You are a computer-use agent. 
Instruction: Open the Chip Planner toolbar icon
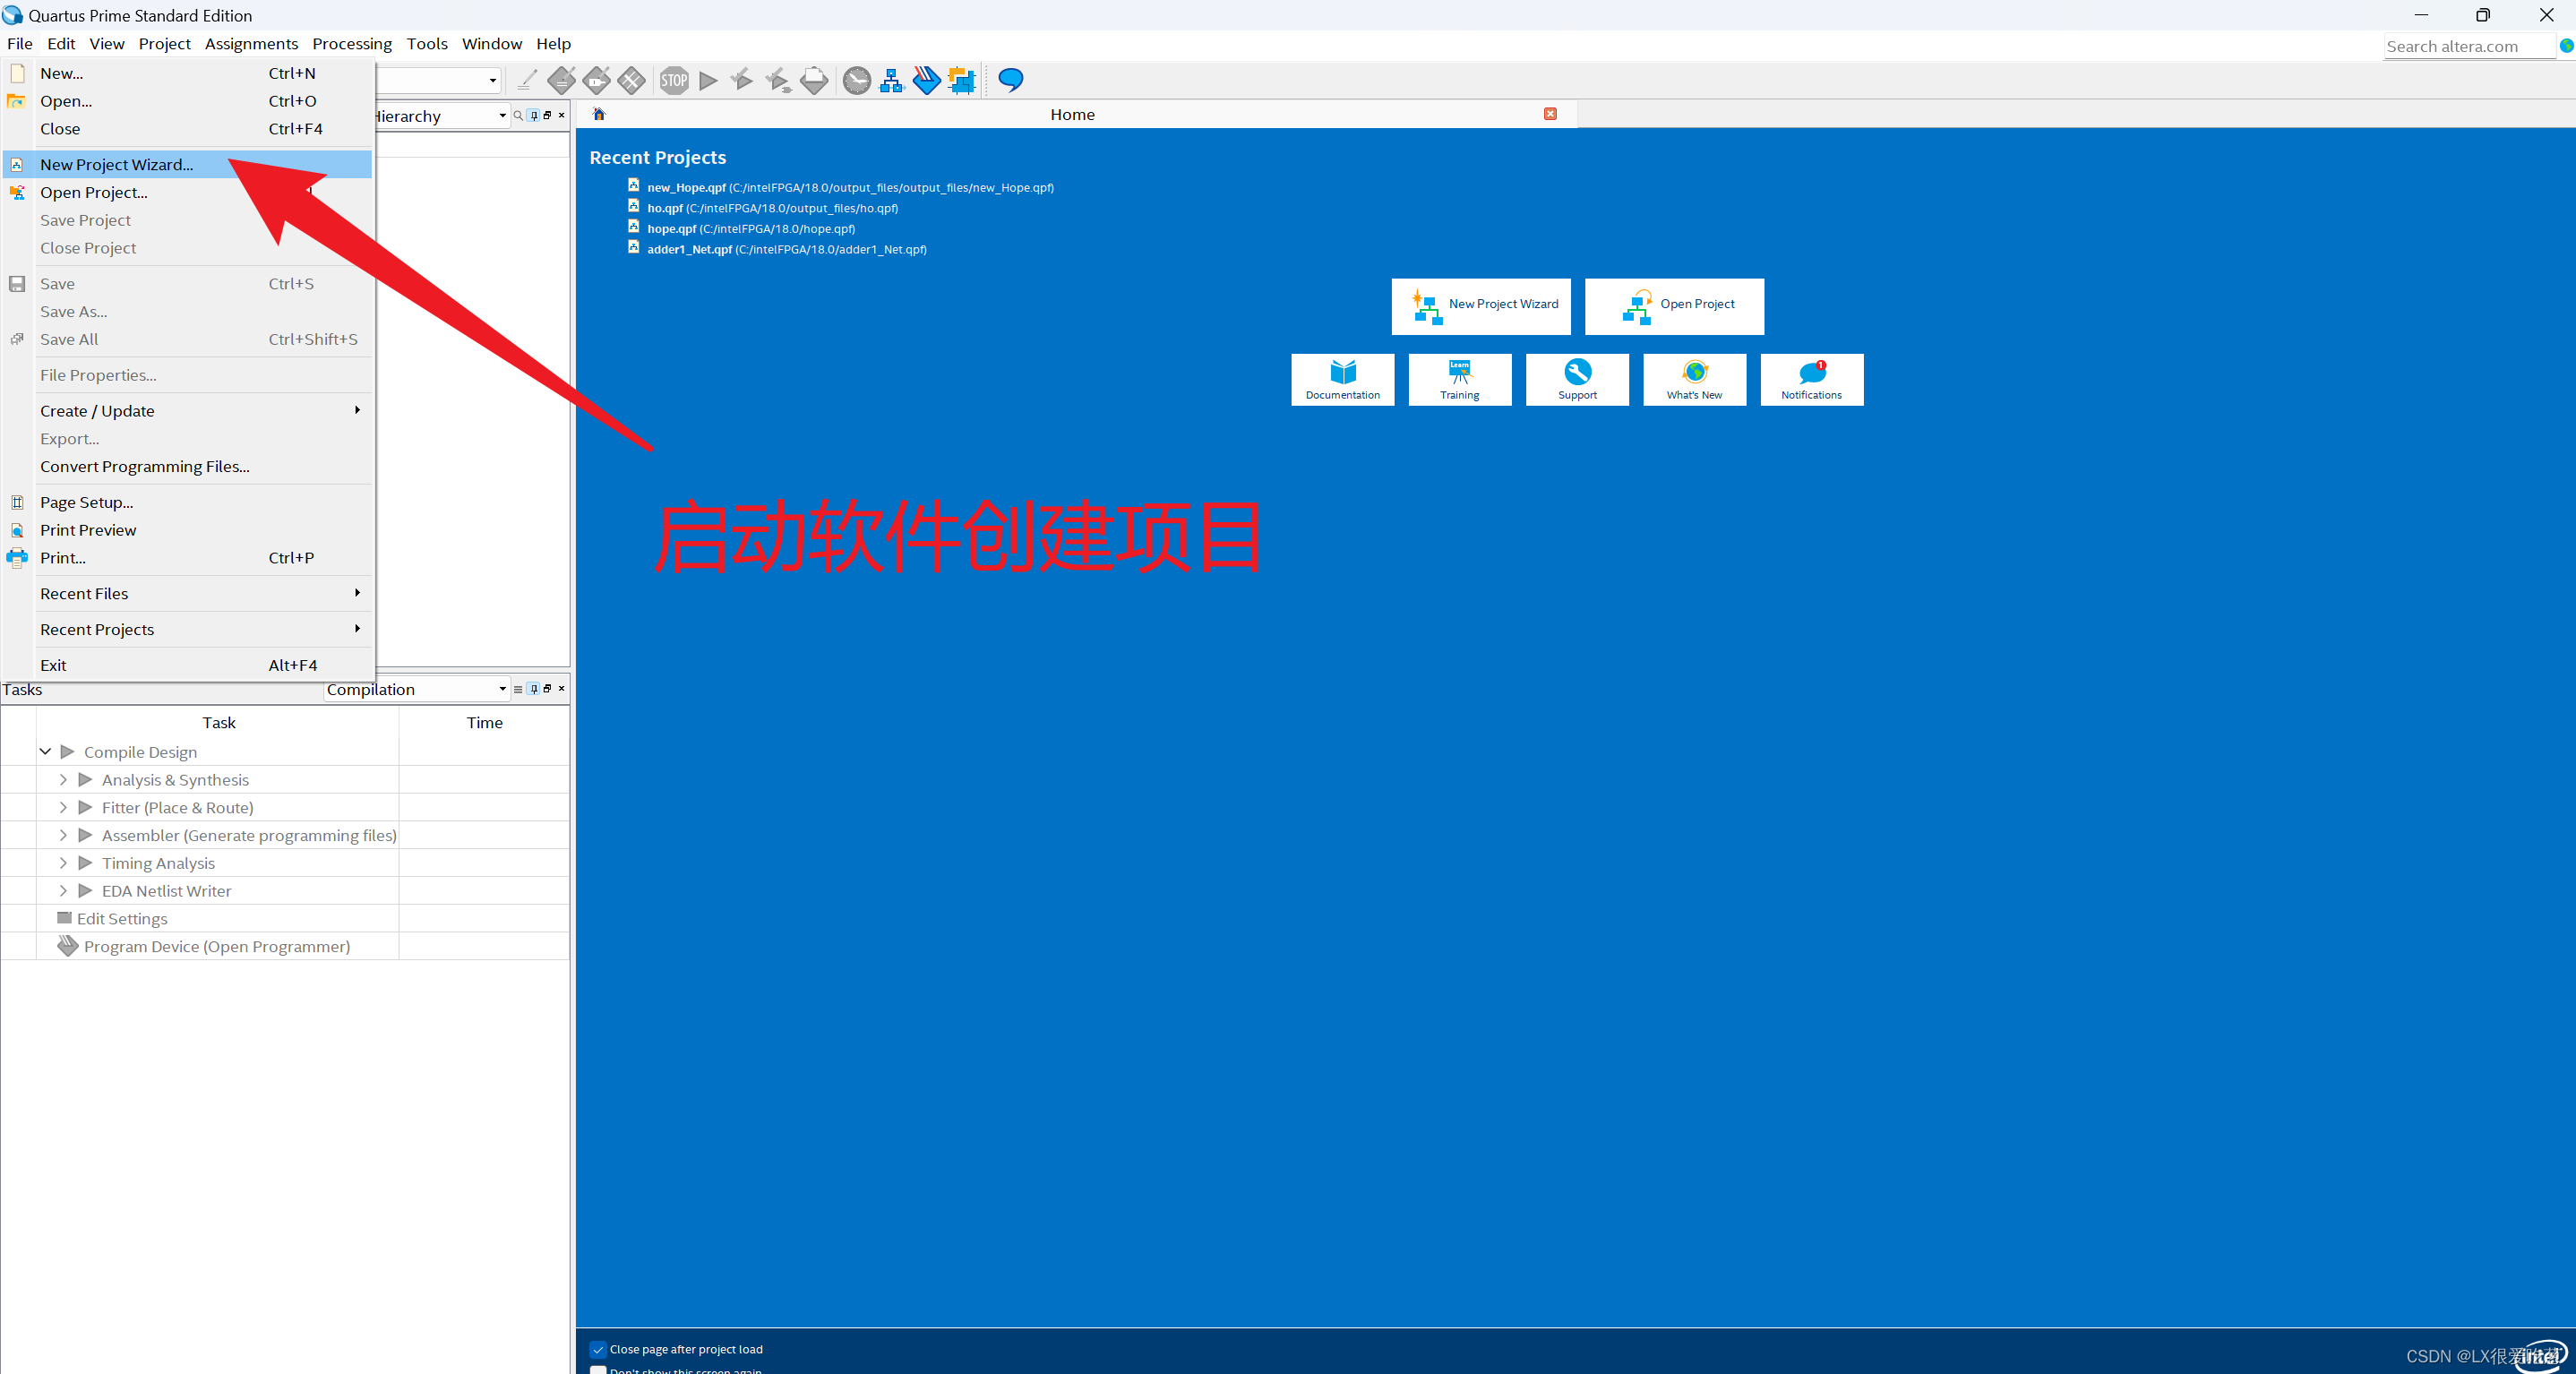(631, 80)
